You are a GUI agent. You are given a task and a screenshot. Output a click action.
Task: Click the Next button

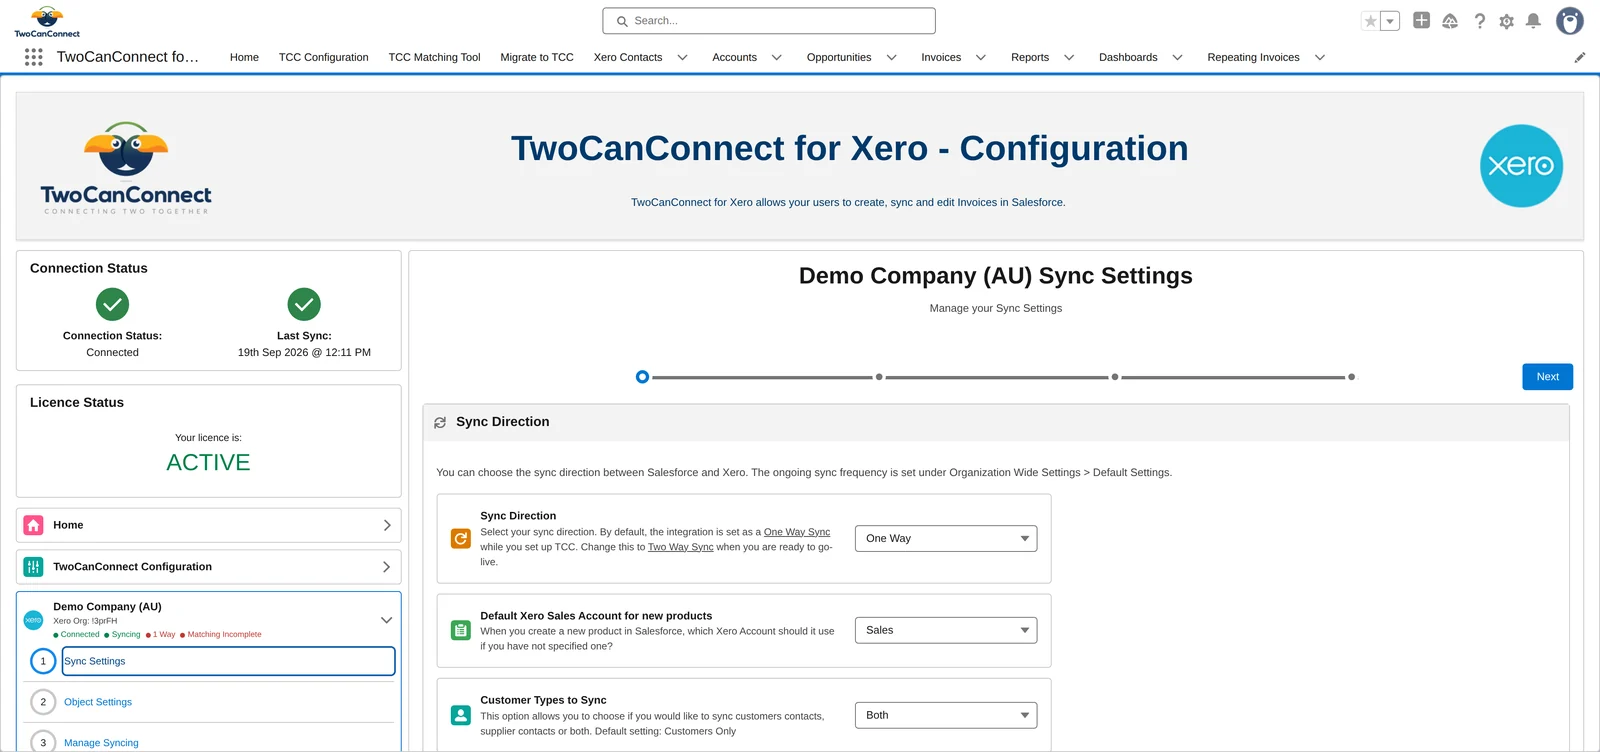coord(1548,377)
